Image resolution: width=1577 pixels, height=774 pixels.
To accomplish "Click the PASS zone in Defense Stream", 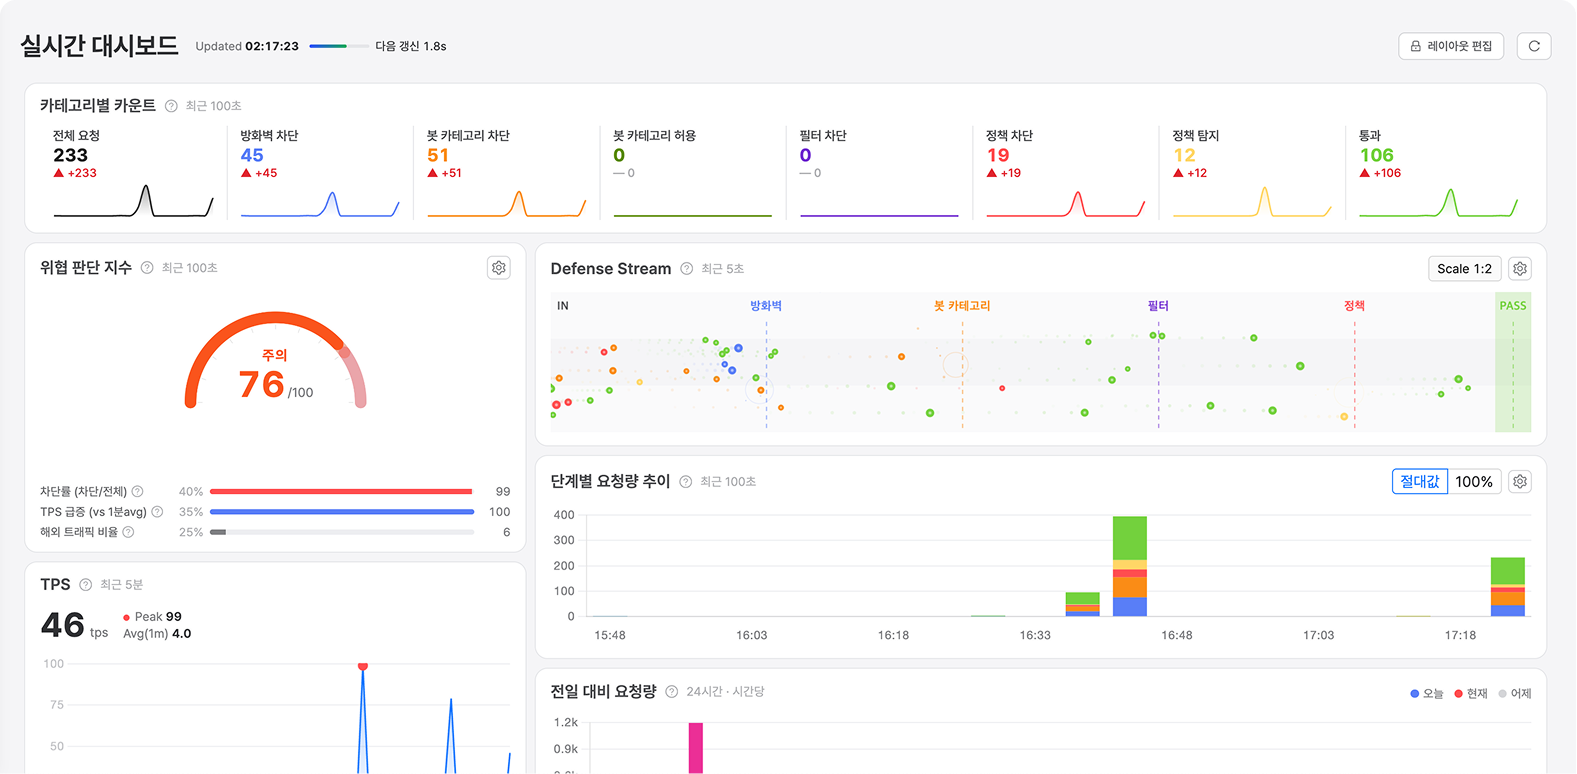I will click(1513, 363).
